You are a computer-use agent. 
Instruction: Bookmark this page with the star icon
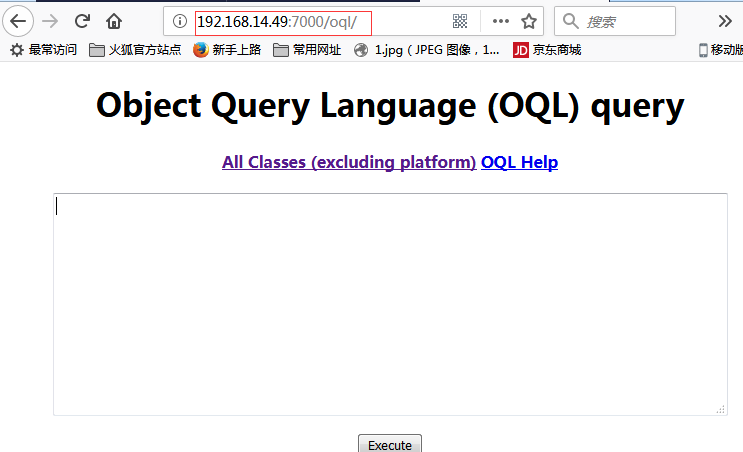tap(529, 21)
